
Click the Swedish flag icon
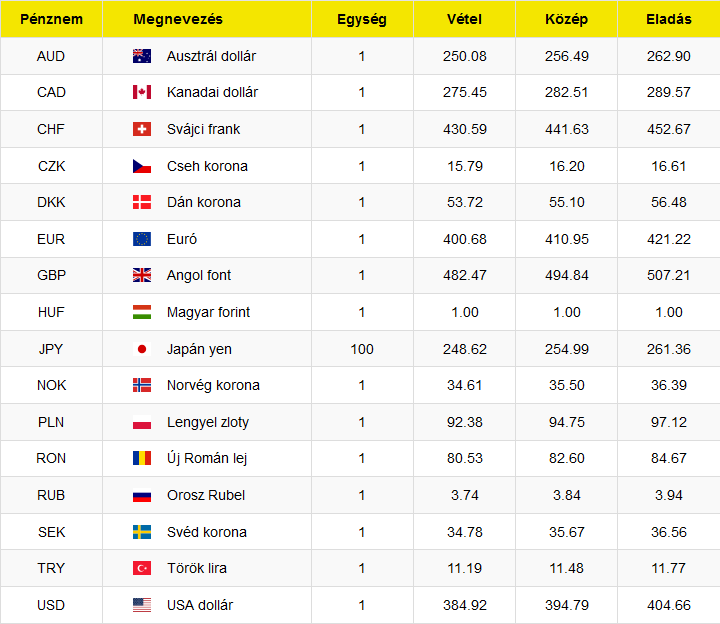(142, 532)
